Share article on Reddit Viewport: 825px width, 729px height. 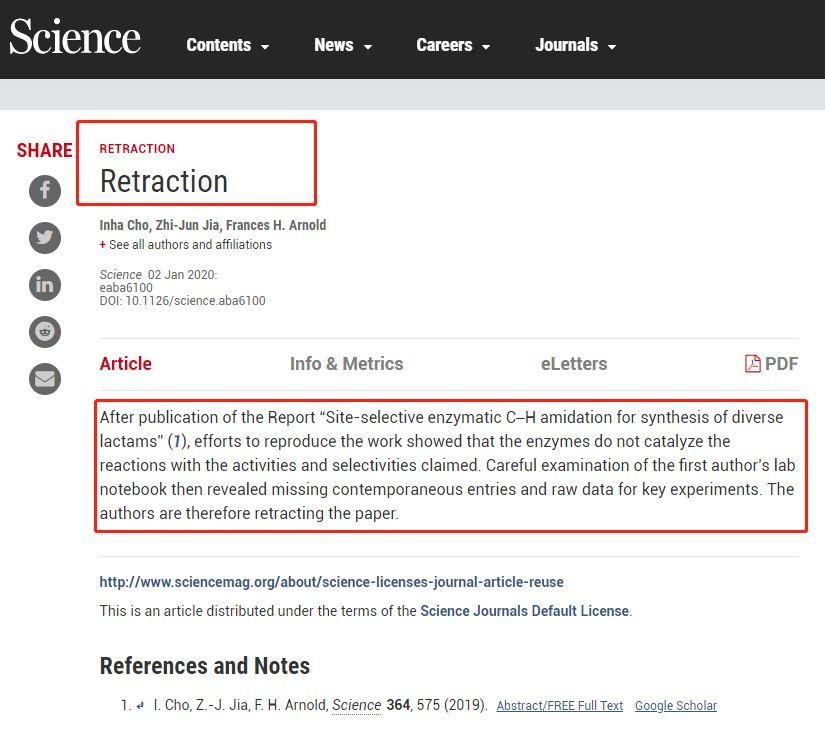coord(45,332)
